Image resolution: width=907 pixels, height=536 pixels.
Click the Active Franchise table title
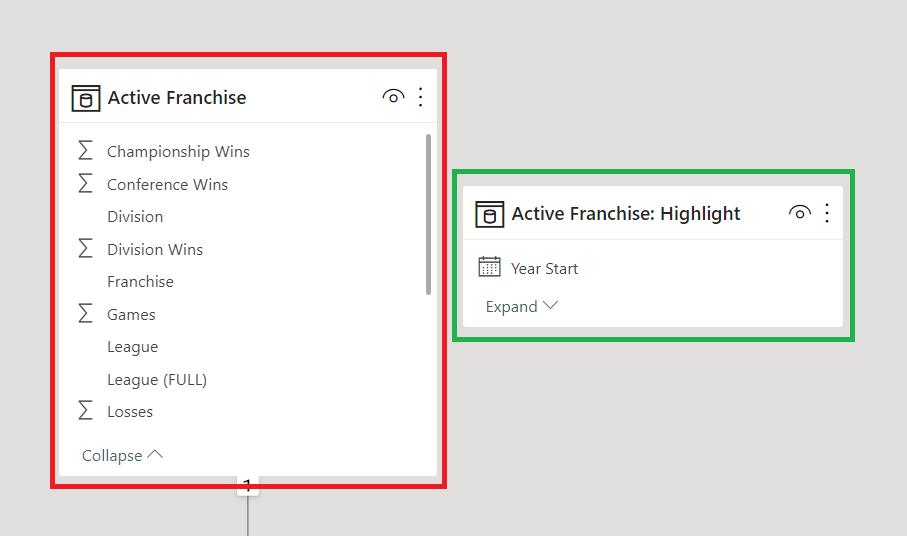coord(177,97)
